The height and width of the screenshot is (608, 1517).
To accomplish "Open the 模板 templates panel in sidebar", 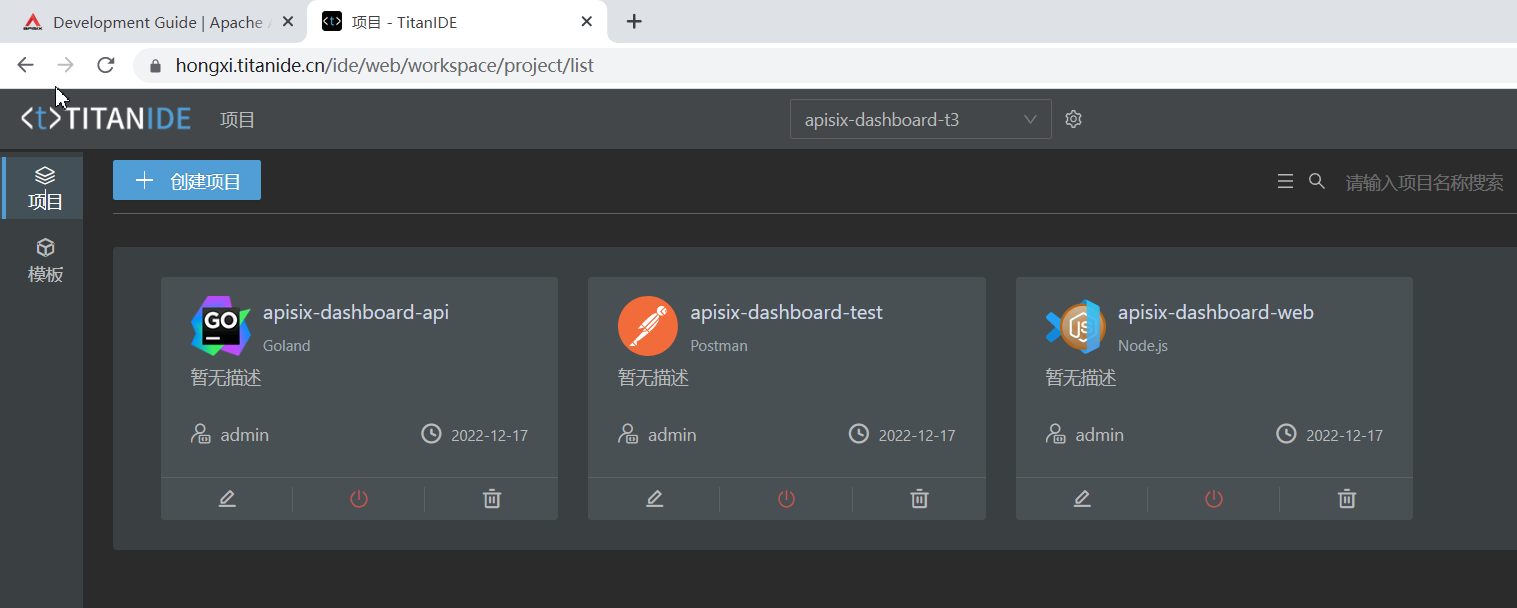I will pyautogui.click(x=44, y=261).
